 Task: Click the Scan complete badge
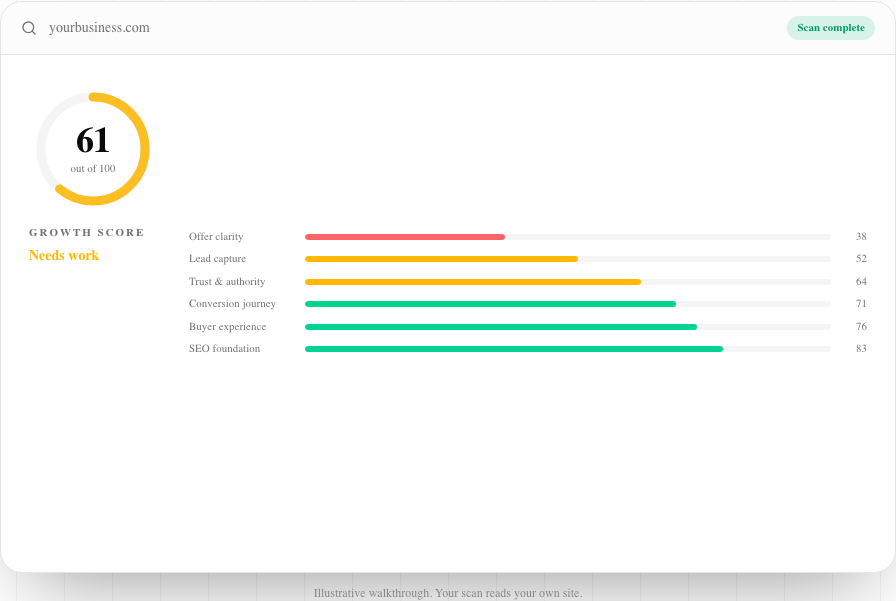click(830, 28)
